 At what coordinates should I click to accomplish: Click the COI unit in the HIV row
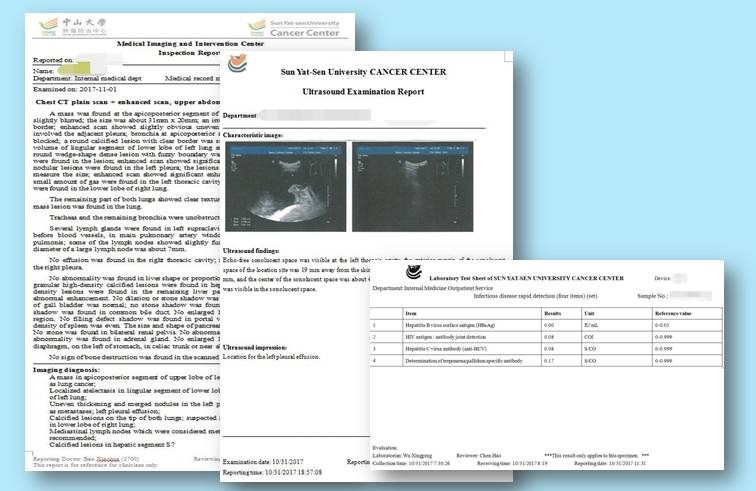(589, 337)
